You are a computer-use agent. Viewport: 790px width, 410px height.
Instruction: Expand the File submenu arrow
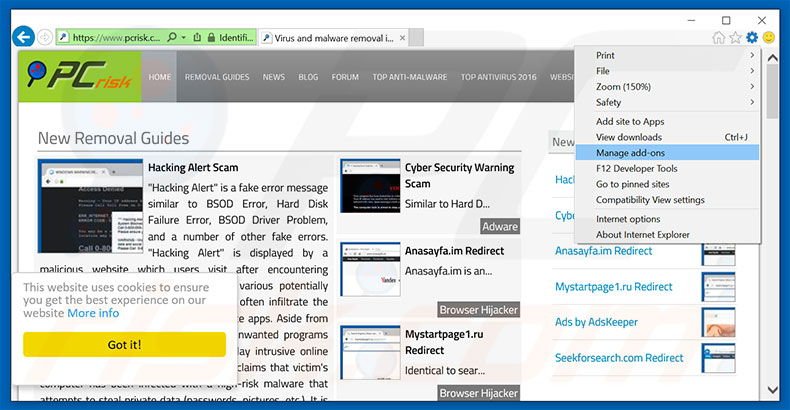(752, 71)
